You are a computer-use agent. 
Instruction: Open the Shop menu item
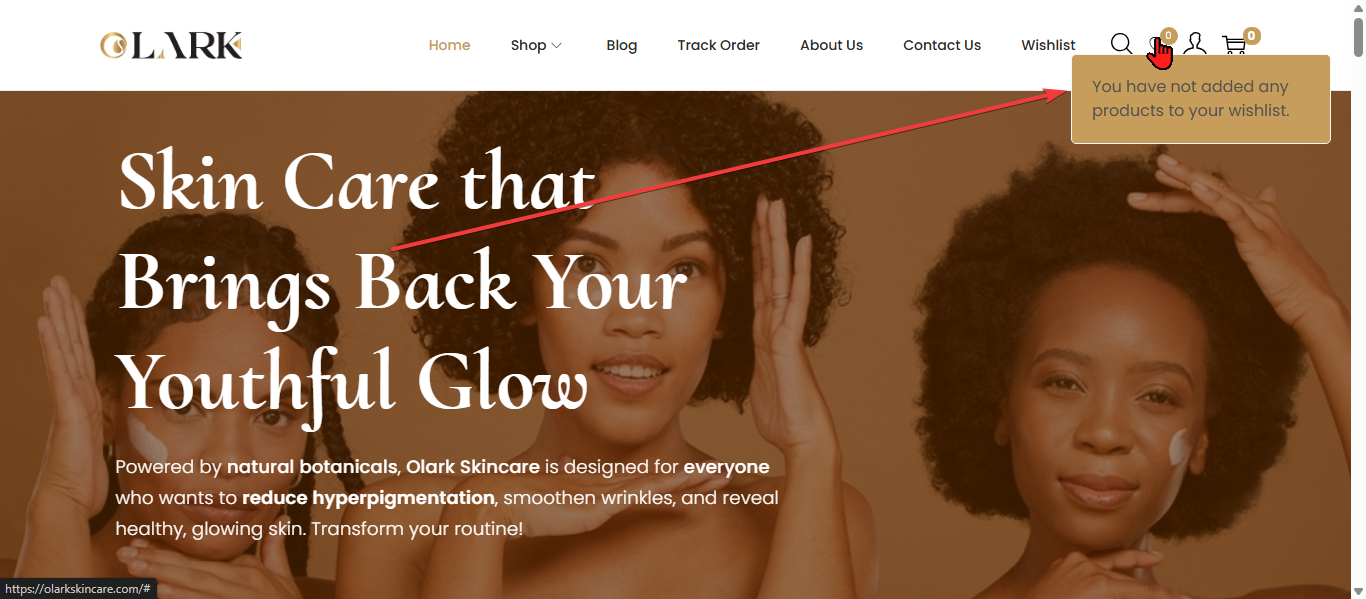[x=528, y=45]
